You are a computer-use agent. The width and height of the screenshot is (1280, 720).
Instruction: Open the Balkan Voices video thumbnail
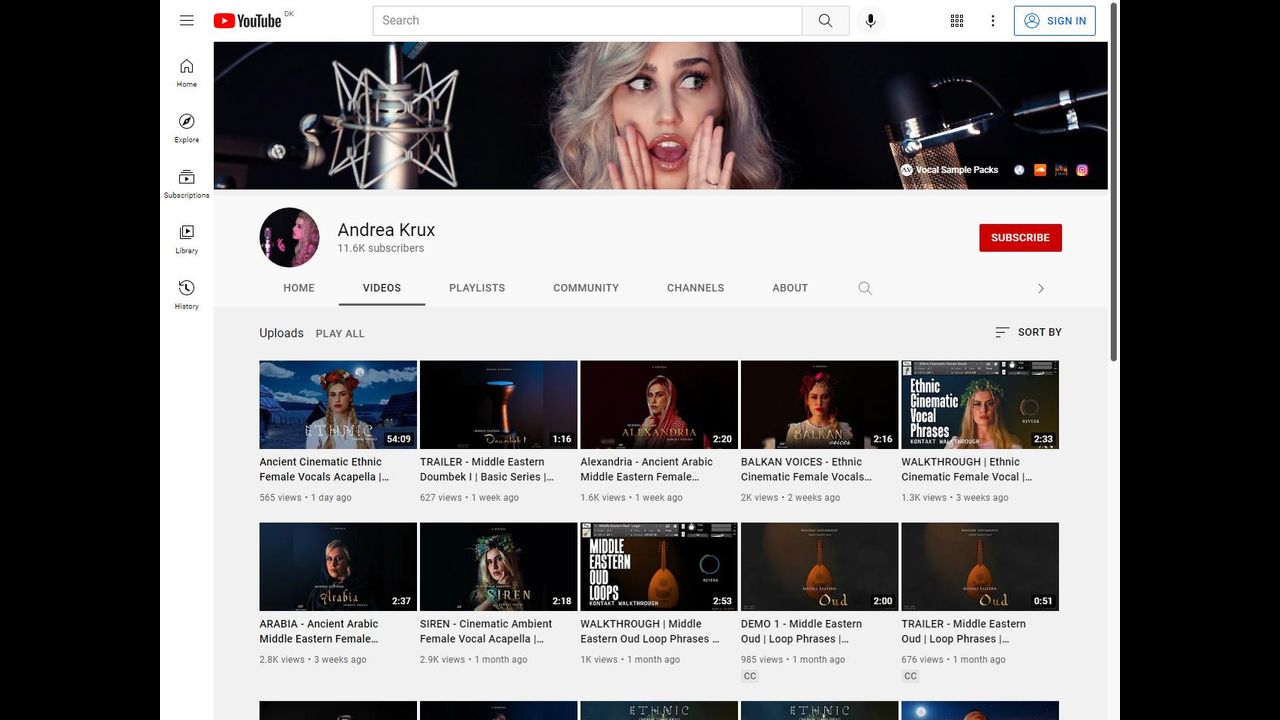click(x=819, y=404)
